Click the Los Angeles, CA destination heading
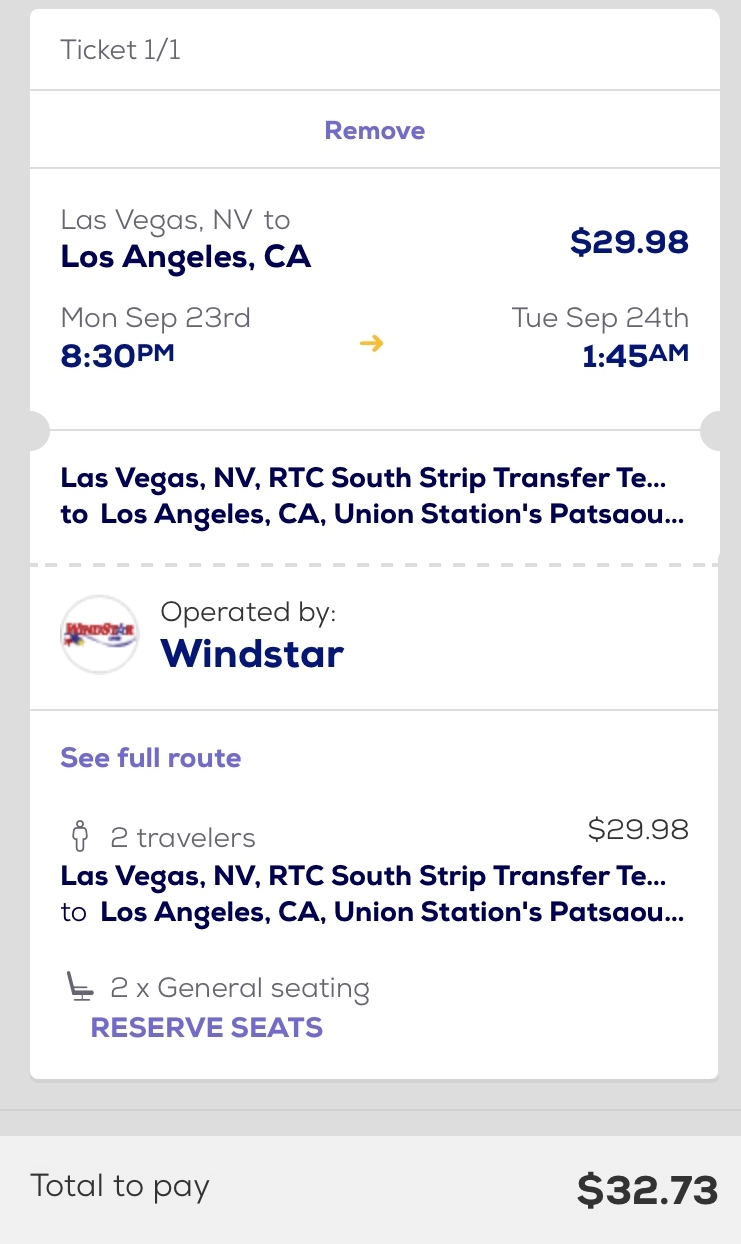The image size is (741, 1244). [x=186, y=257]
